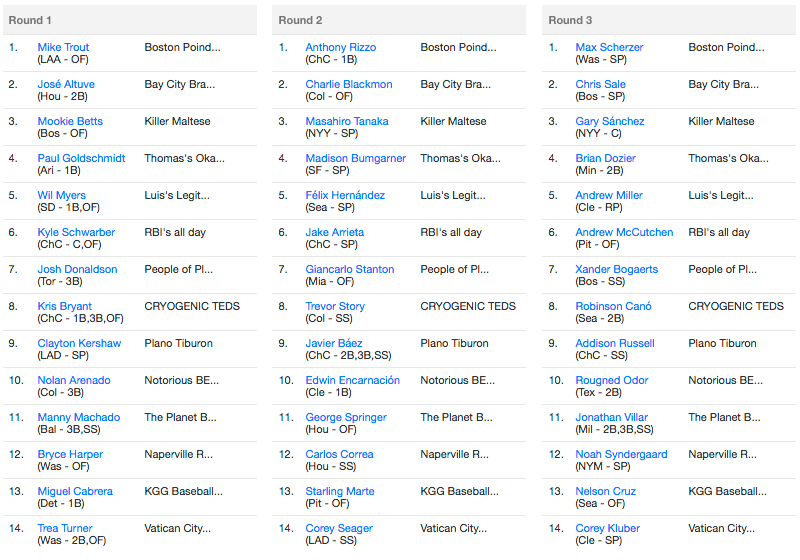This screenshot has width=800, height=560.
Task: Open Bryce Harper's player link
Action: (x=70, y=454)
